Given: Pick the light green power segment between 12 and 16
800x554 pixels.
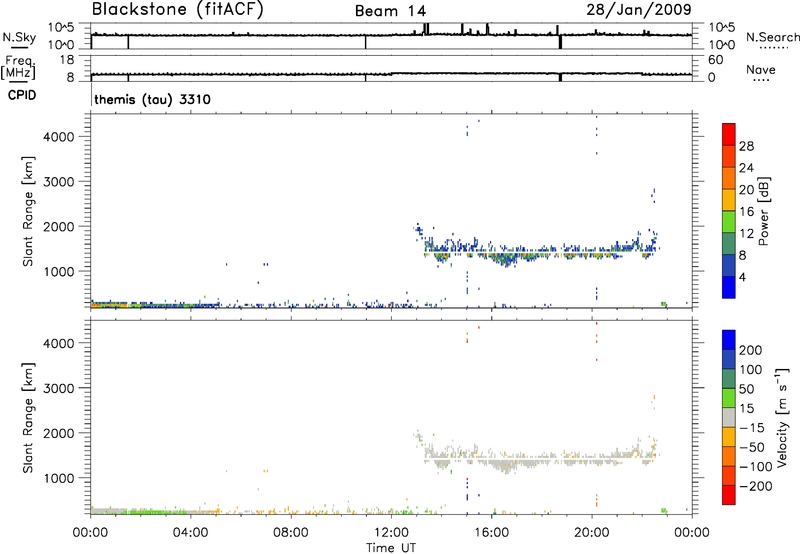Looking at the screenshot, I should (729, 222).
